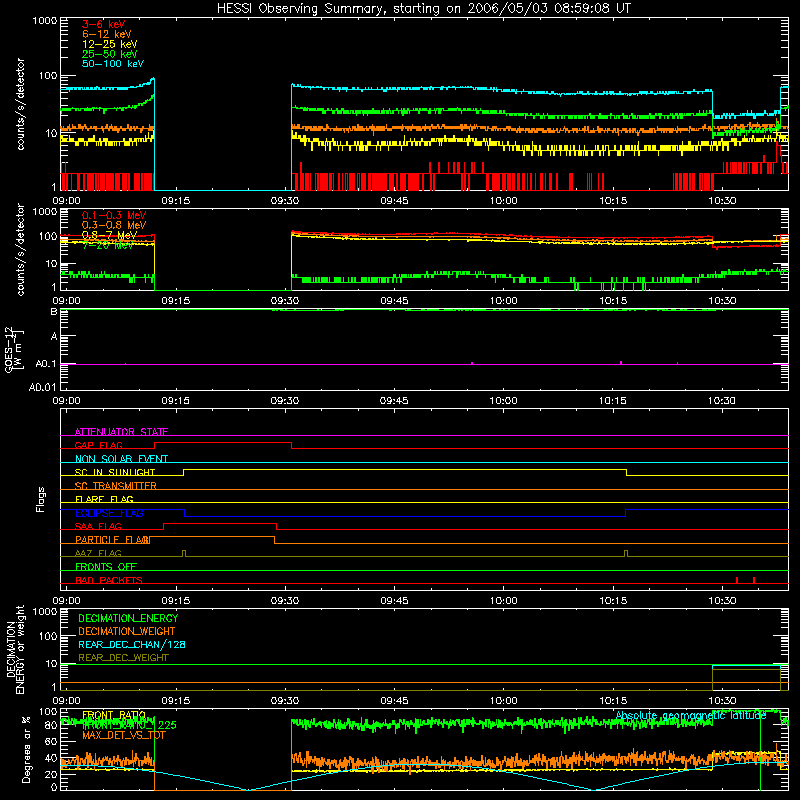
Task: Select the PARTICLE_FLAG label
Action: coord(112,539)
